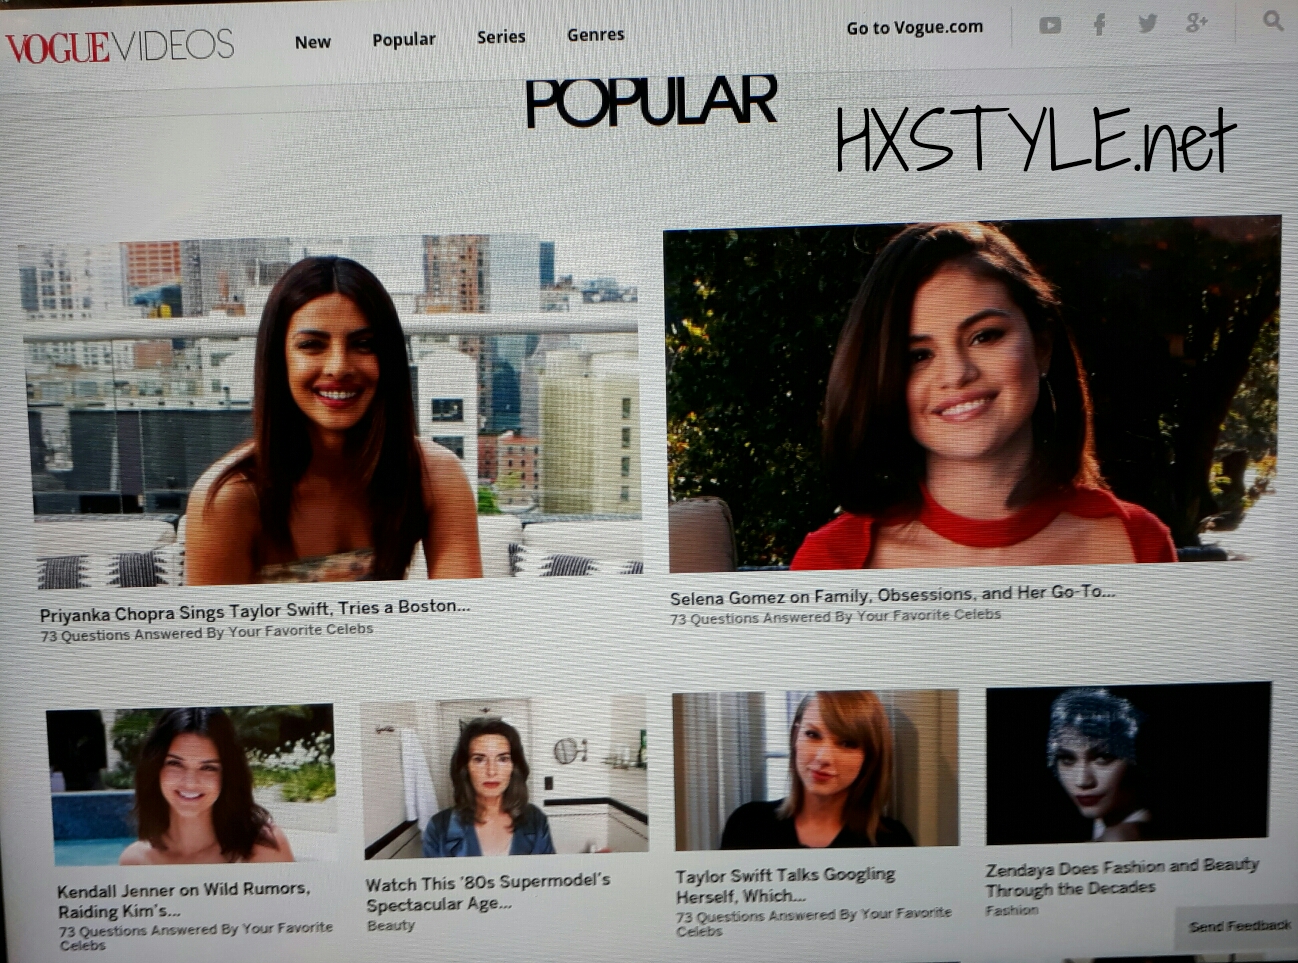Select Popular in the navigation bar
The width and height of the screenshot is (1298, 963).
pos(403,40)
